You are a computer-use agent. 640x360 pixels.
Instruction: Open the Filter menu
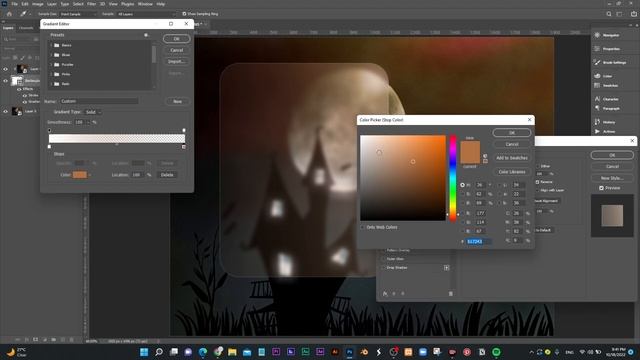91,4
